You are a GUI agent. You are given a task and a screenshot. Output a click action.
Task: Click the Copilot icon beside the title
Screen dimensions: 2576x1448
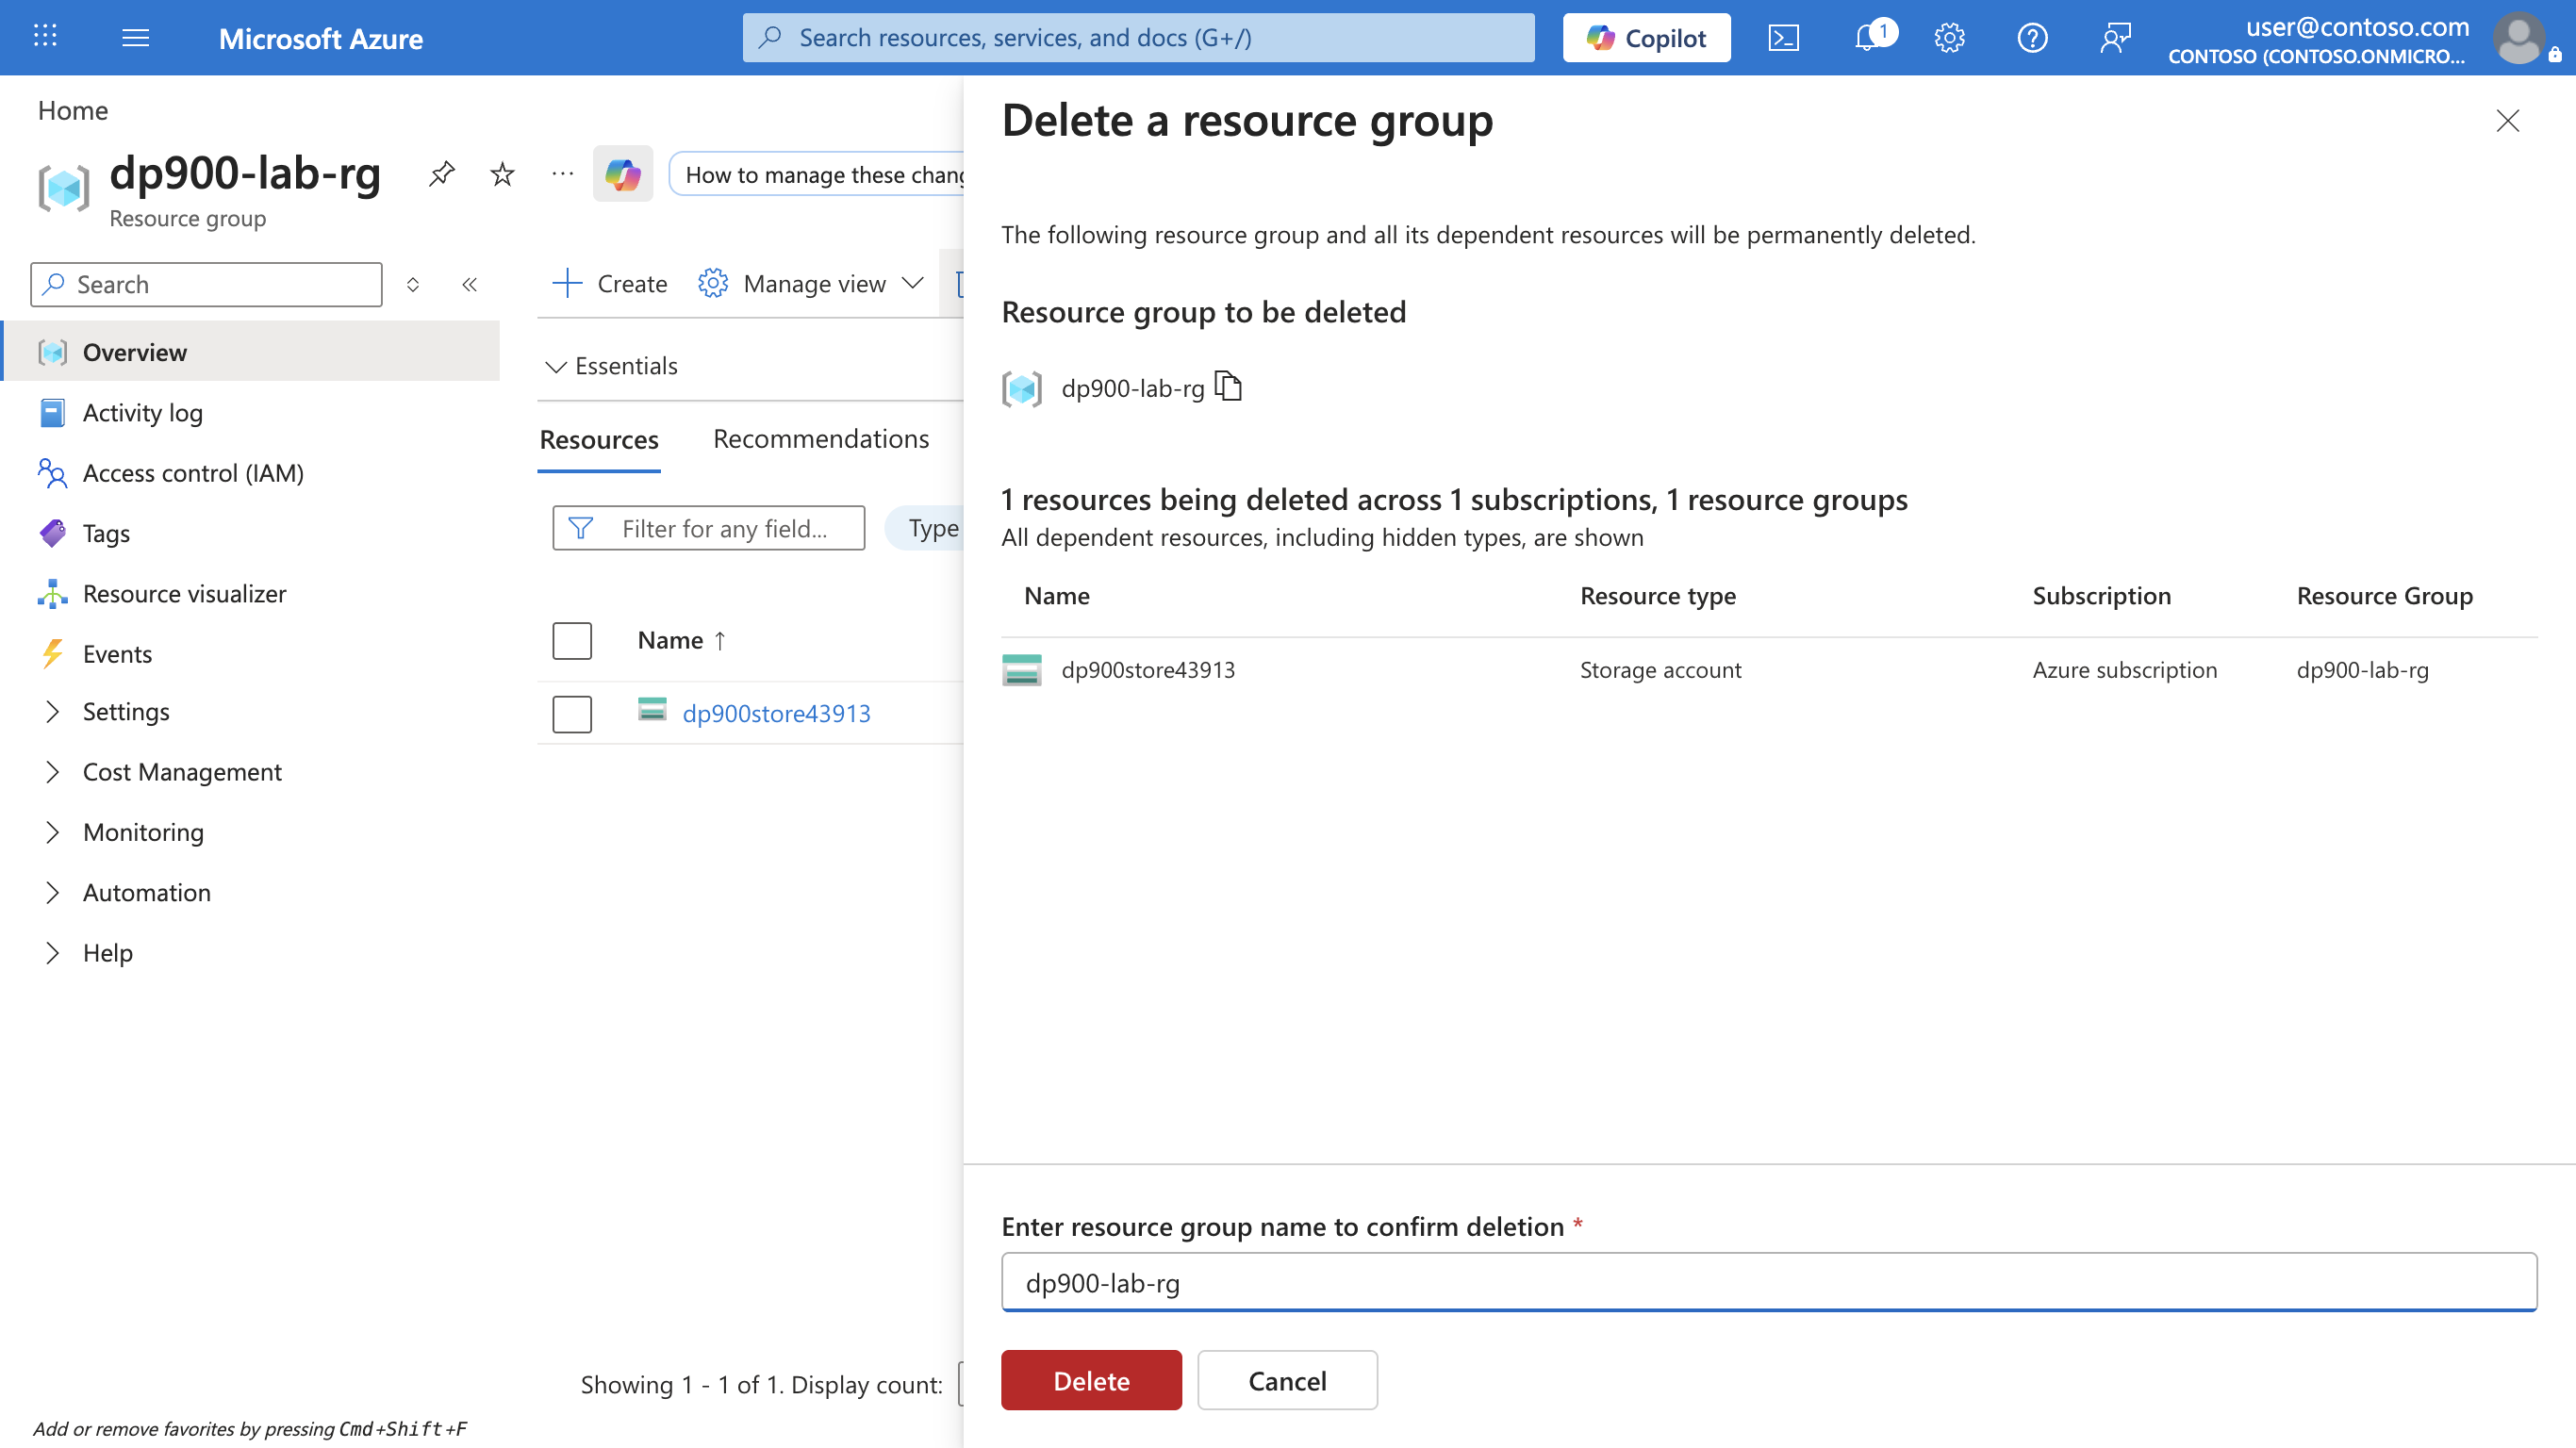[622, 174]
